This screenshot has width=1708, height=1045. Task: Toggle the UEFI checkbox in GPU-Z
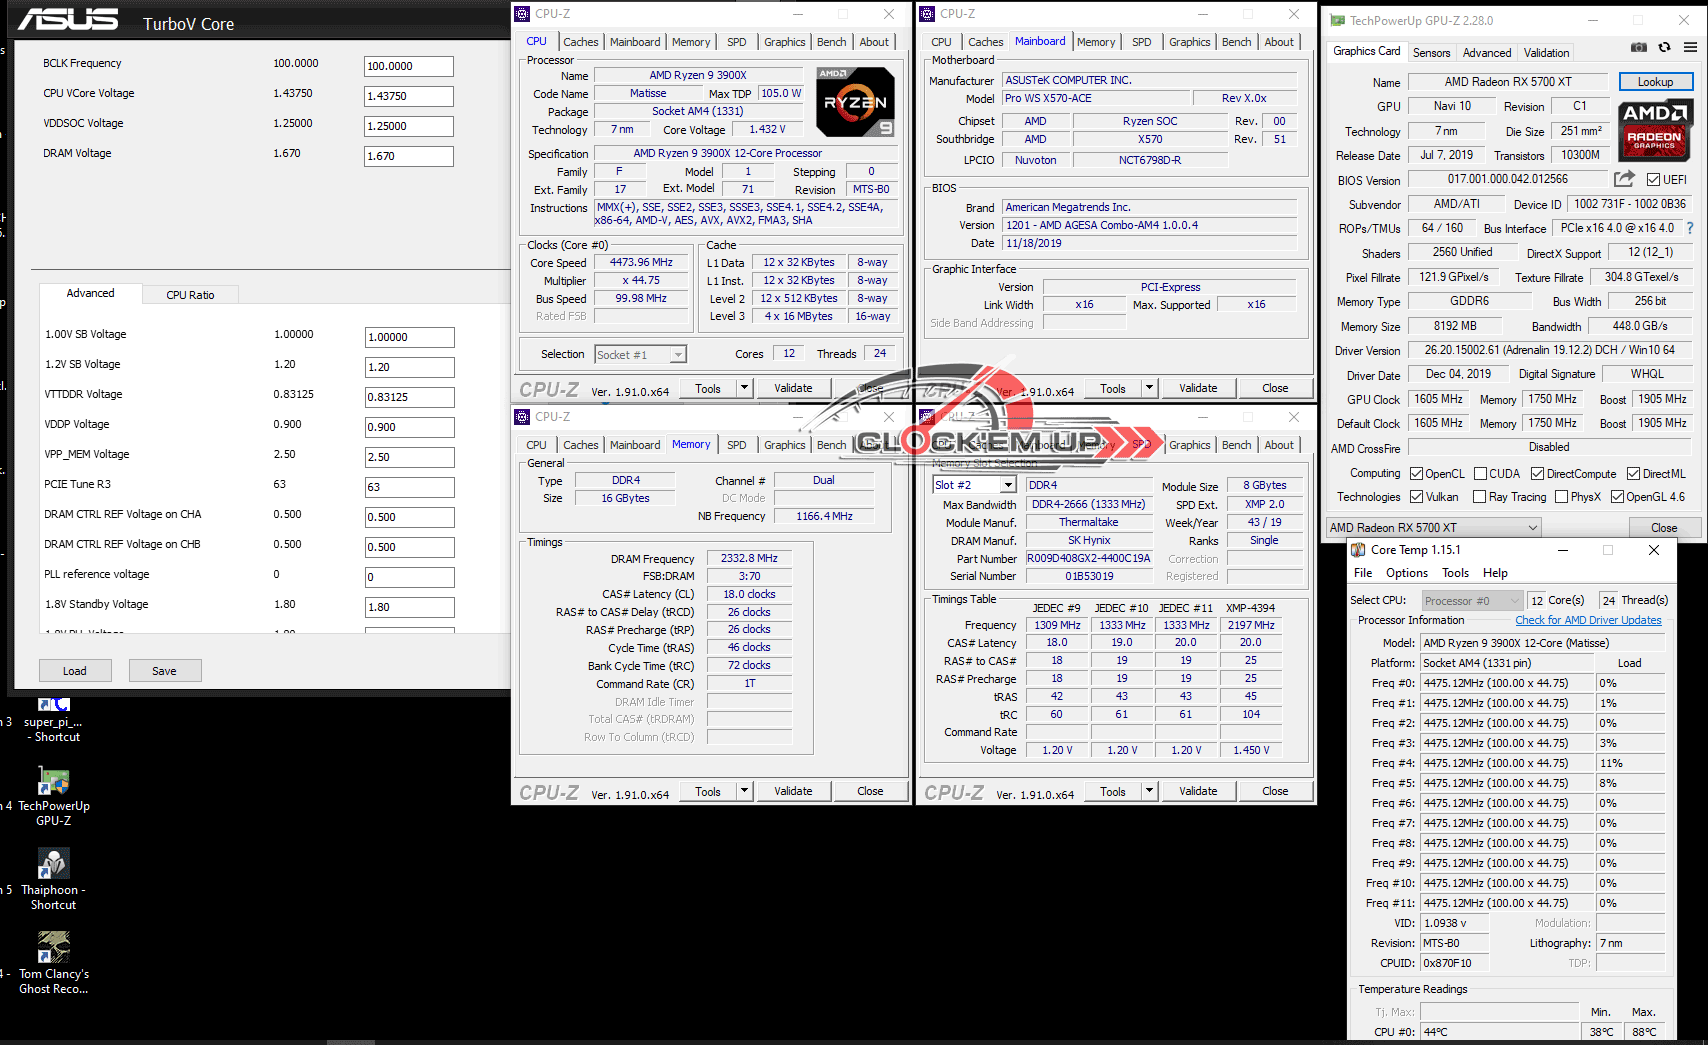pos(1653,180)
